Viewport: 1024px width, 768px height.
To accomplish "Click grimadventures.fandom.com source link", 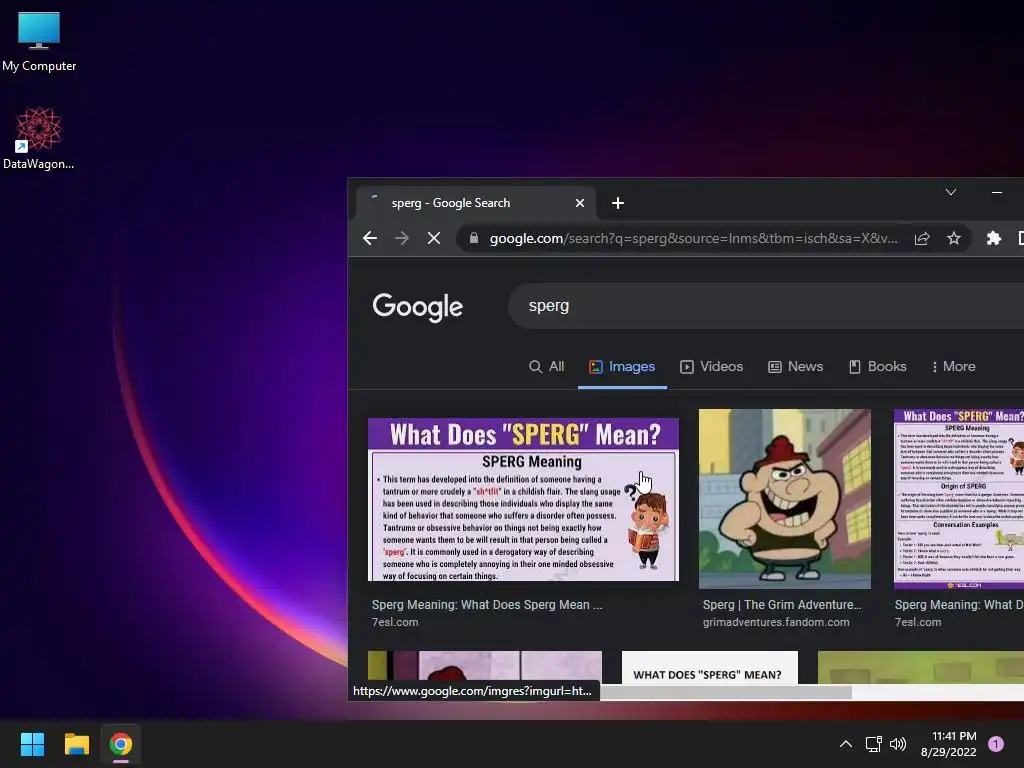I will pos(776,622).
